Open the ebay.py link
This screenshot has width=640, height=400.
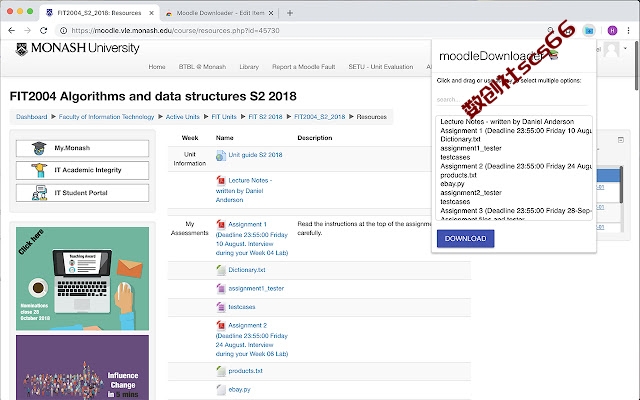click(239, 389)
